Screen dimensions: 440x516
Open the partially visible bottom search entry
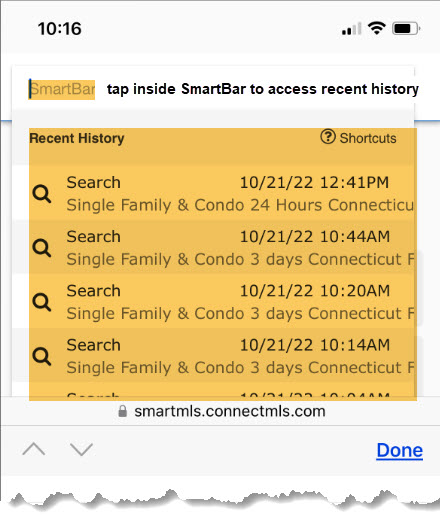[x=223, y=392]
